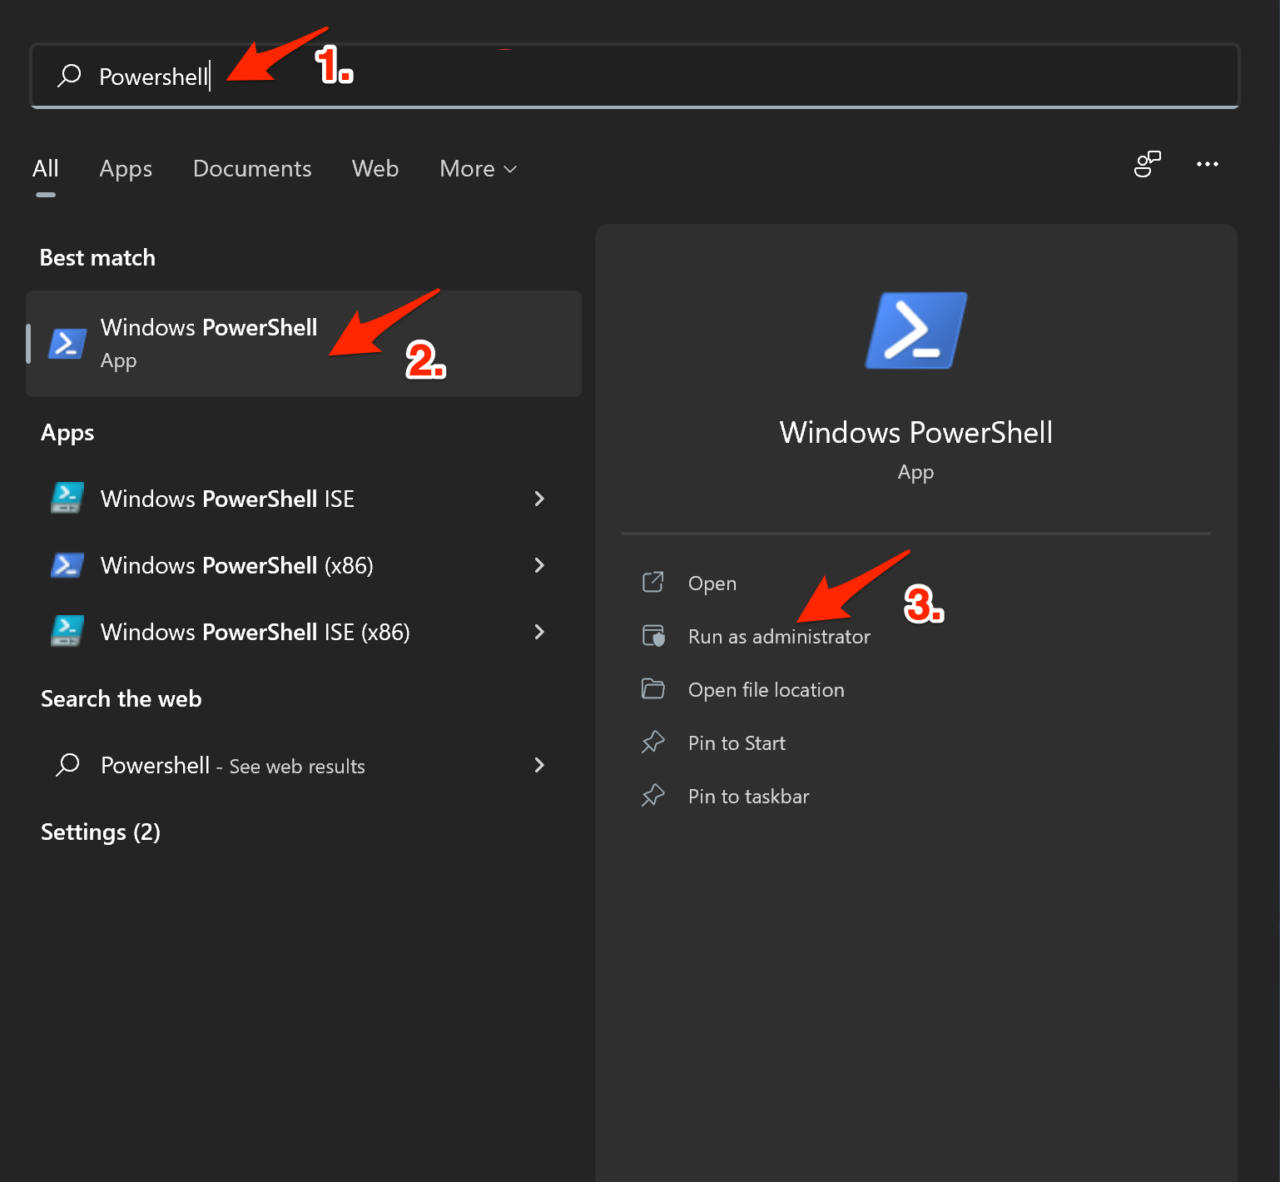Image resolution: width=1280 pixels, height=1182 pixels.
Task: Expand the More filter dropdown
Action: point(478,169)
